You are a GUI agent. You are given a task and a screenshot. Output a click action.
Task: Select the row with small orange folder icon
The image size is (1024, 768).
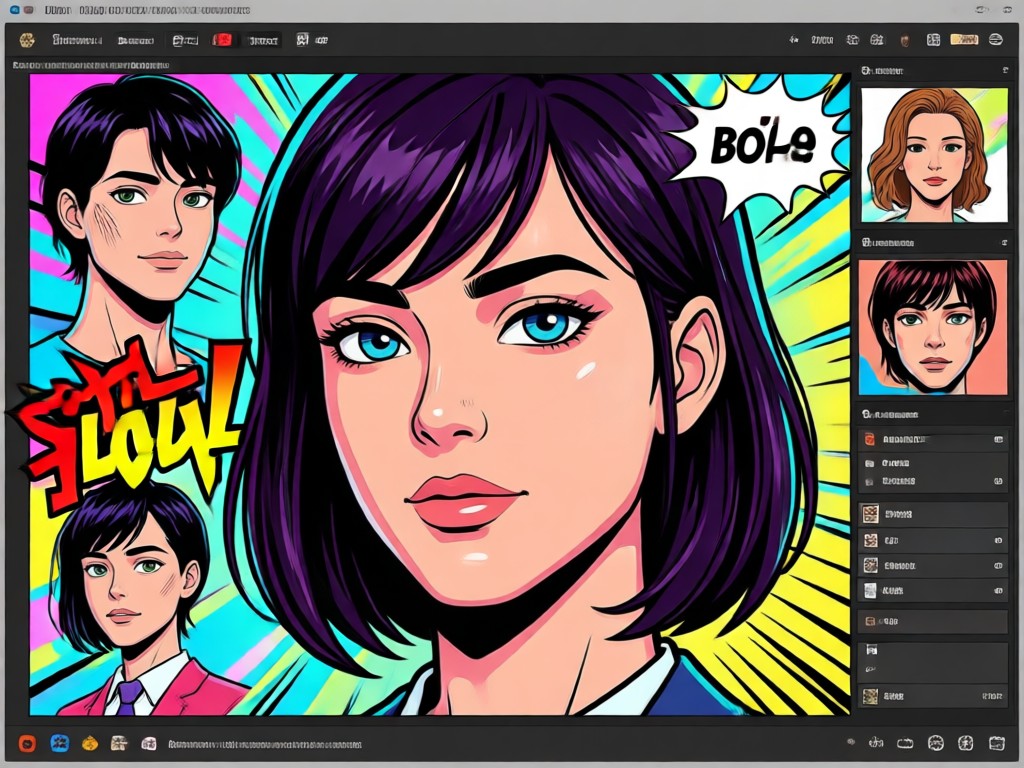click(933, 622)
